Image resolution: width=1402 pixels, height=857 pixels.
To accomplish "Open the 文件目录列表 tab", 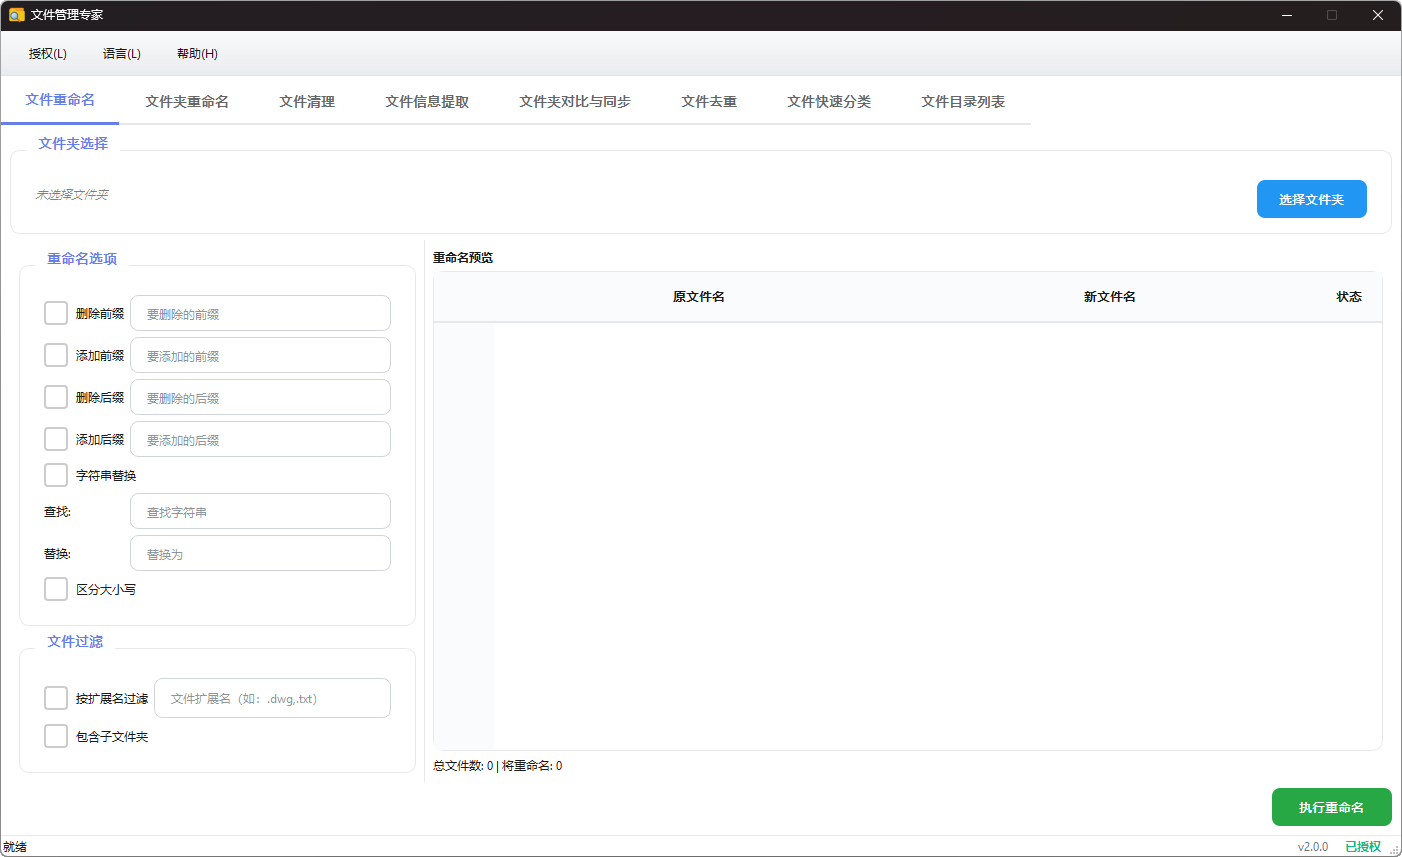I will point(961,101).
